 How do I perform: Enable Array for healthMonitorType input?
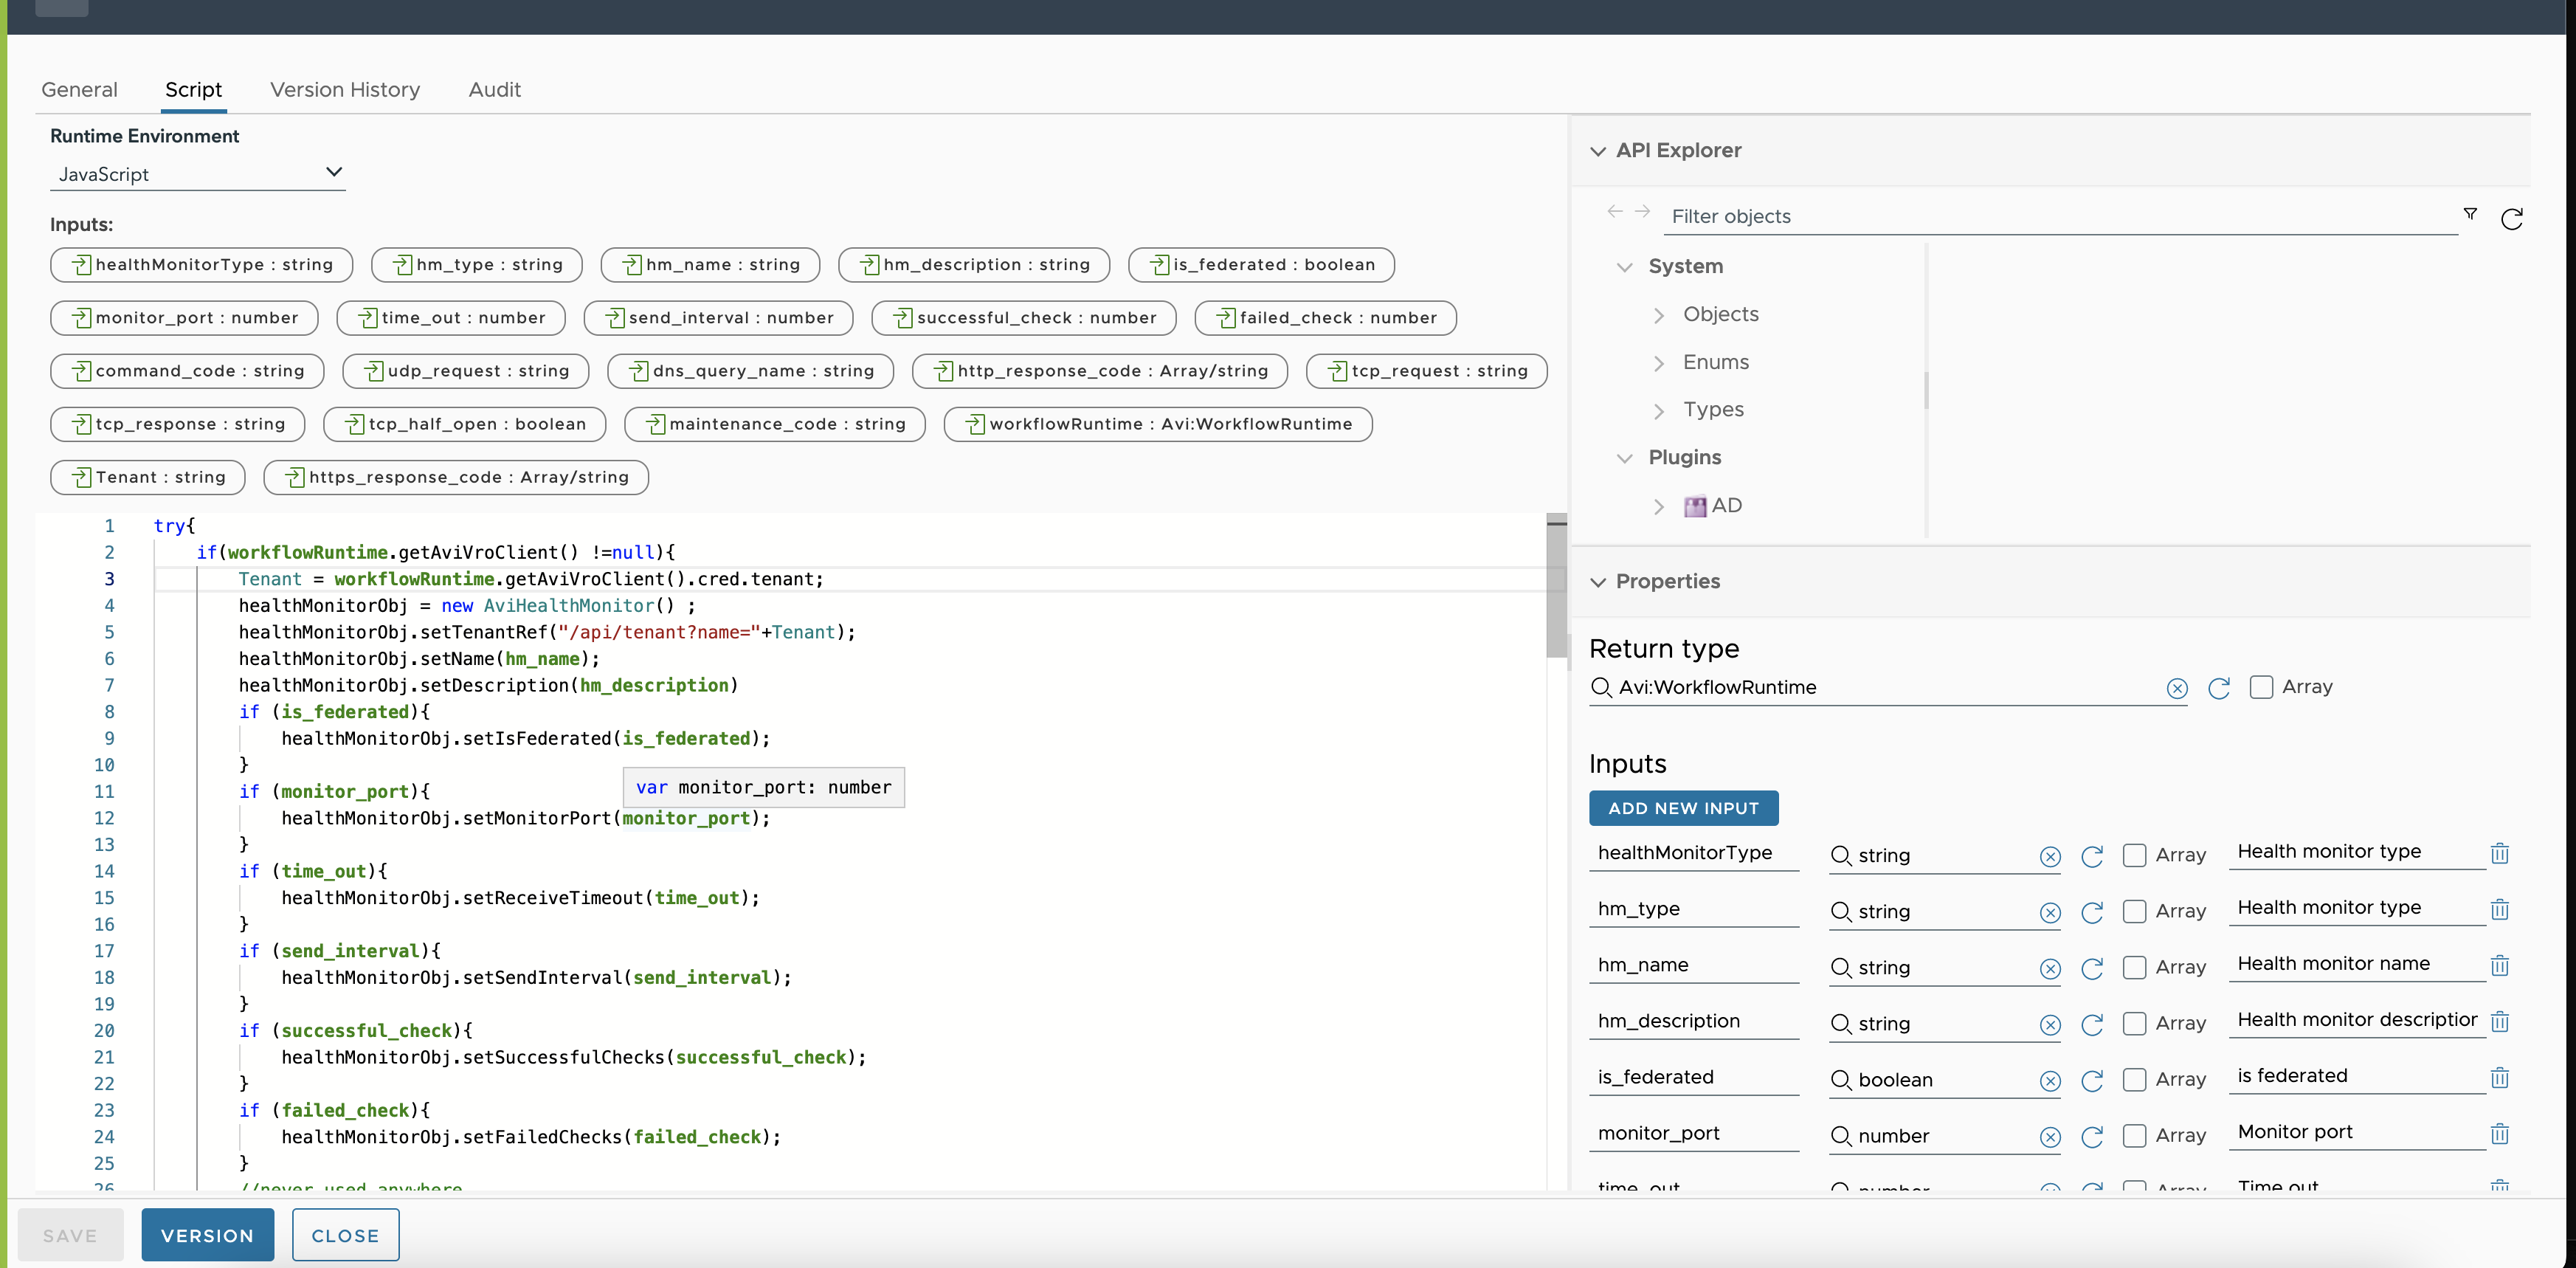2136,856
